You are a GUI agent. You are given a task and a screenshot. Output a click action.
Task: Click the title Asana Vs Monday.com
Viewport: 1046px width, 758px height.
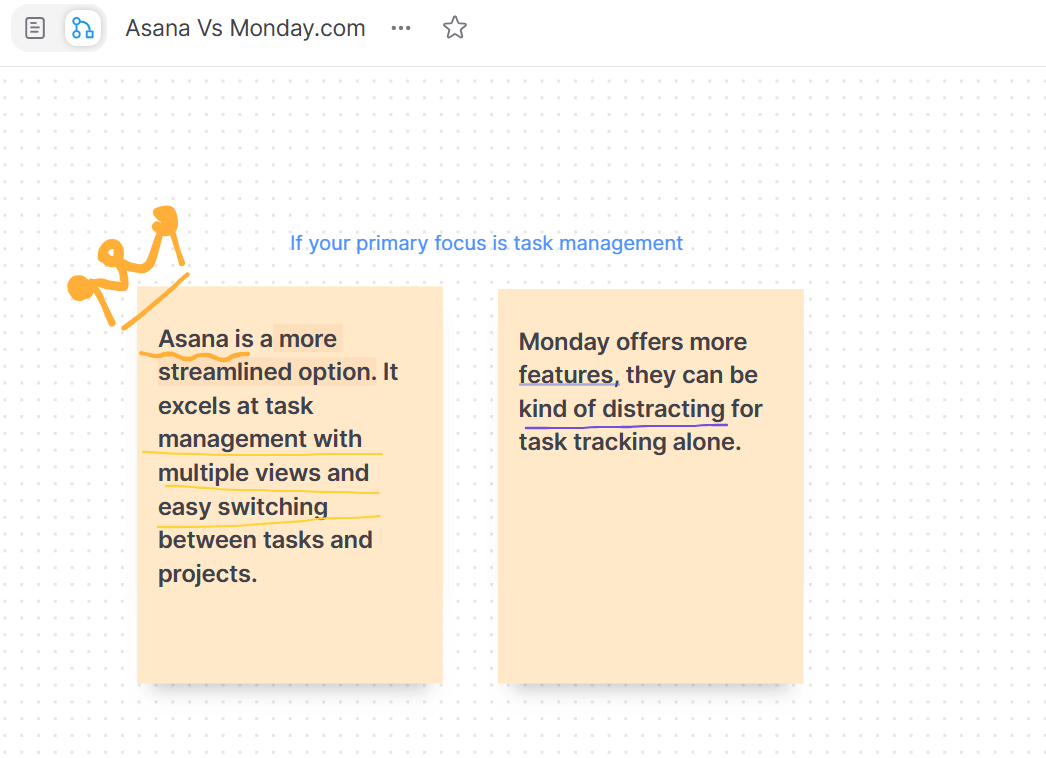[245, 28]
